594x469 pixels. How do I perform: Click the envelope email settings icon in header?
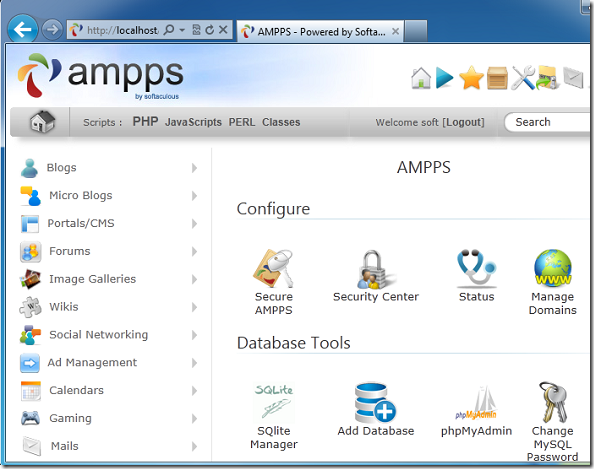pyautogui.click(x=574, y=77)
